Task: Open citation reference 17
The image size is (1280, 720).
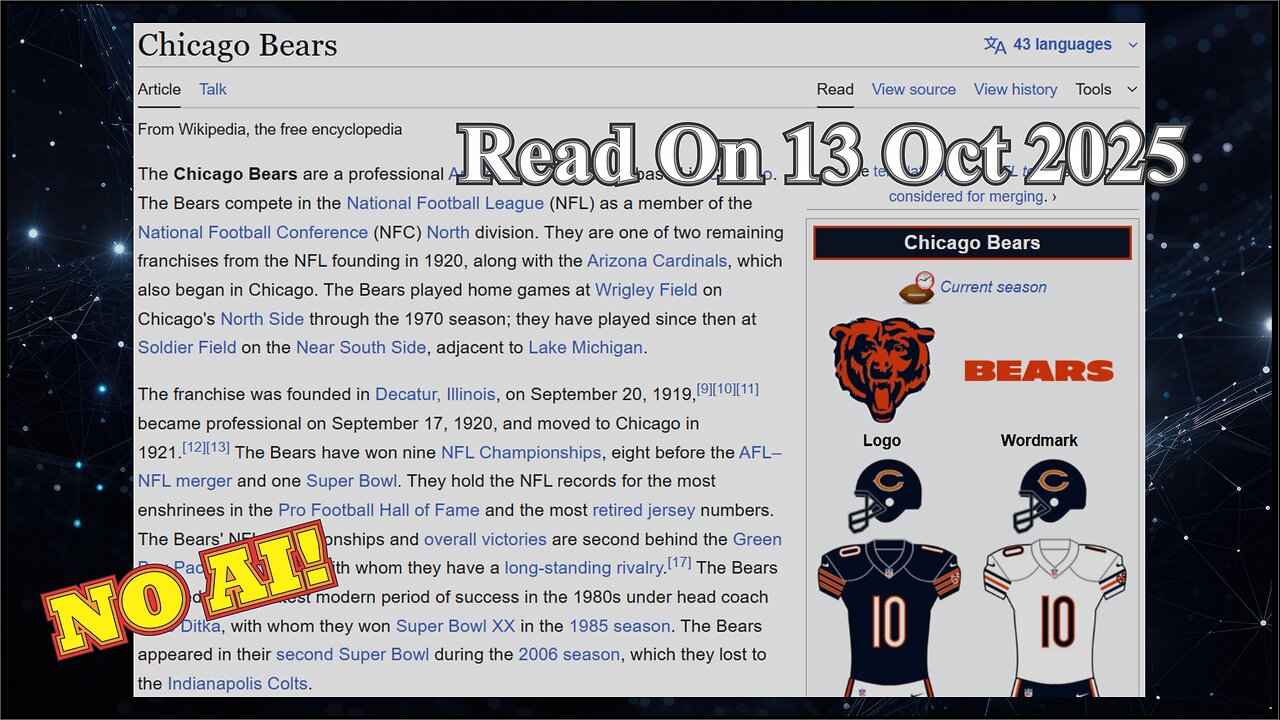Action: pos(680,562)
